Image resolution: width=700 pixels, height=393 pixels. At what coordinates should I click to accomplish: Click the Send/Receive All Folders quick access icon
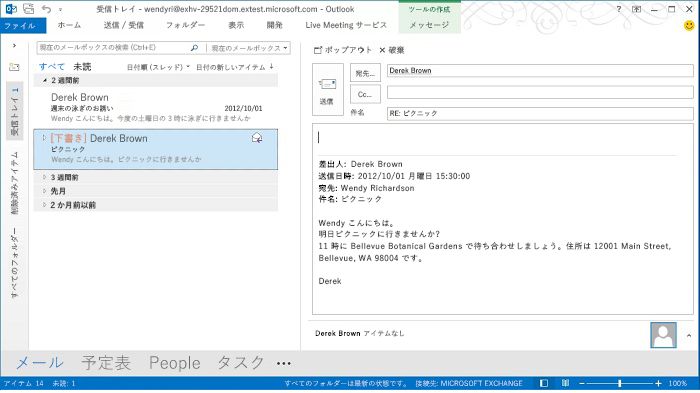pyautogui.click(x=29, y=8)
